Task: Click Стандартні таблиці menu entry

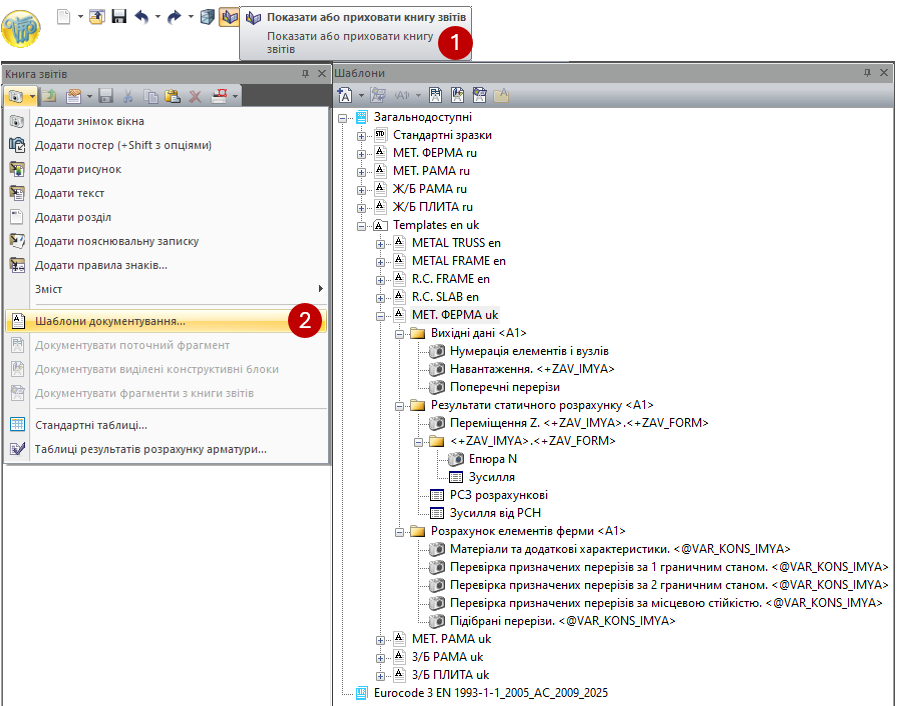Action: [x=91, y=425]
